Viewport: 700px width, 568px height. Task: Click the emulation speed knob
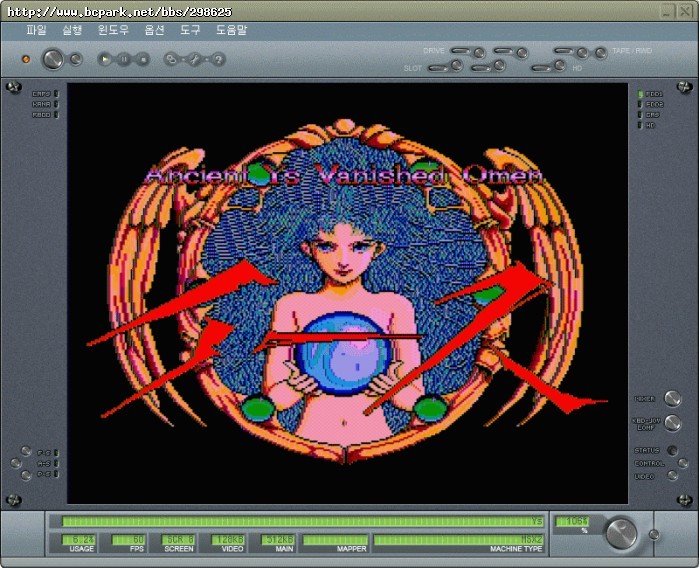coord(621,533)
